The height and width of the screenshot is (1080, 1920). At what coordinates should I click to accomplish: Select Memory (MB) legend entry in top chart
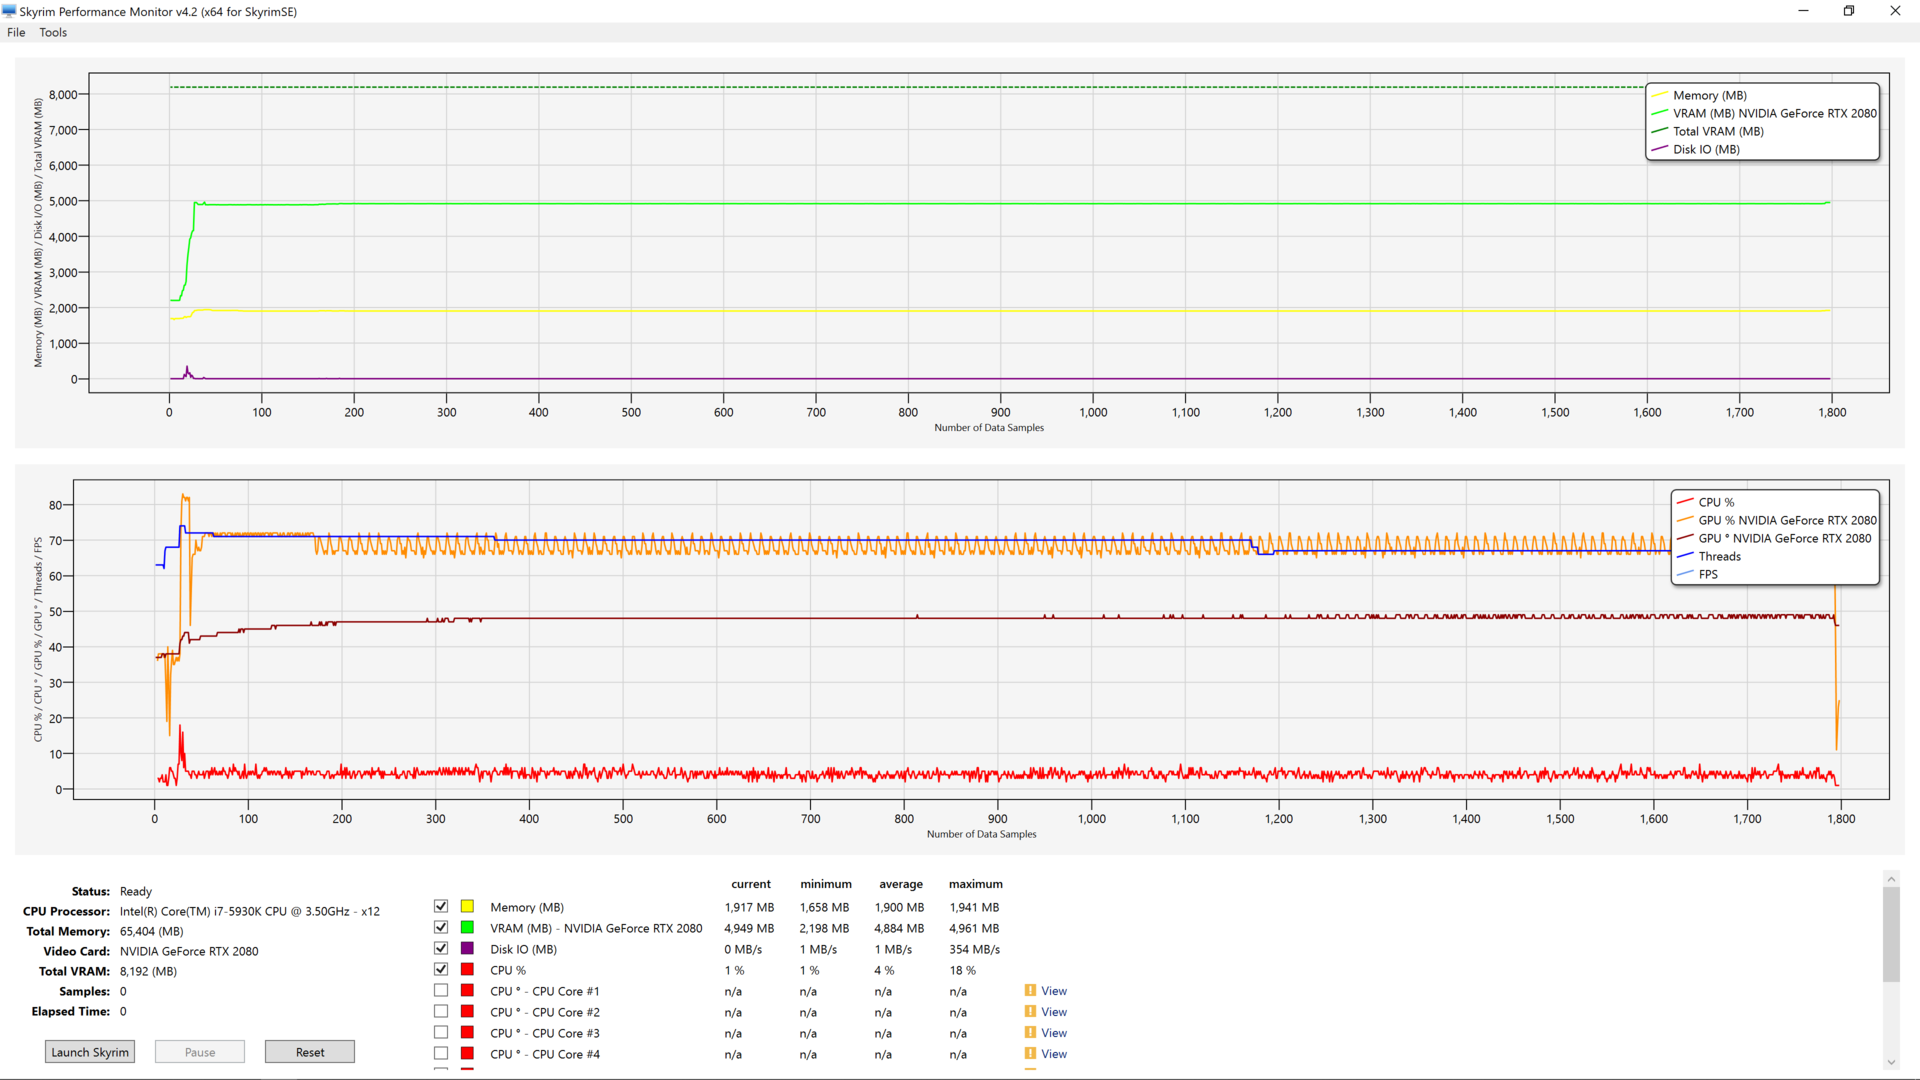tap(1700, 95)
